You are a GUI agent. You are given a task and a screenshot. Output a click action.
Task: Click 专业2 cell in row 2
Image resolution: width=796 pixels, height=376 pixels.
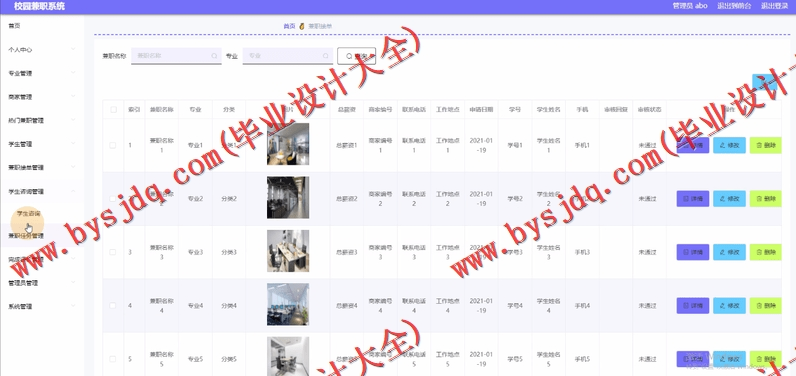[195, 199]
